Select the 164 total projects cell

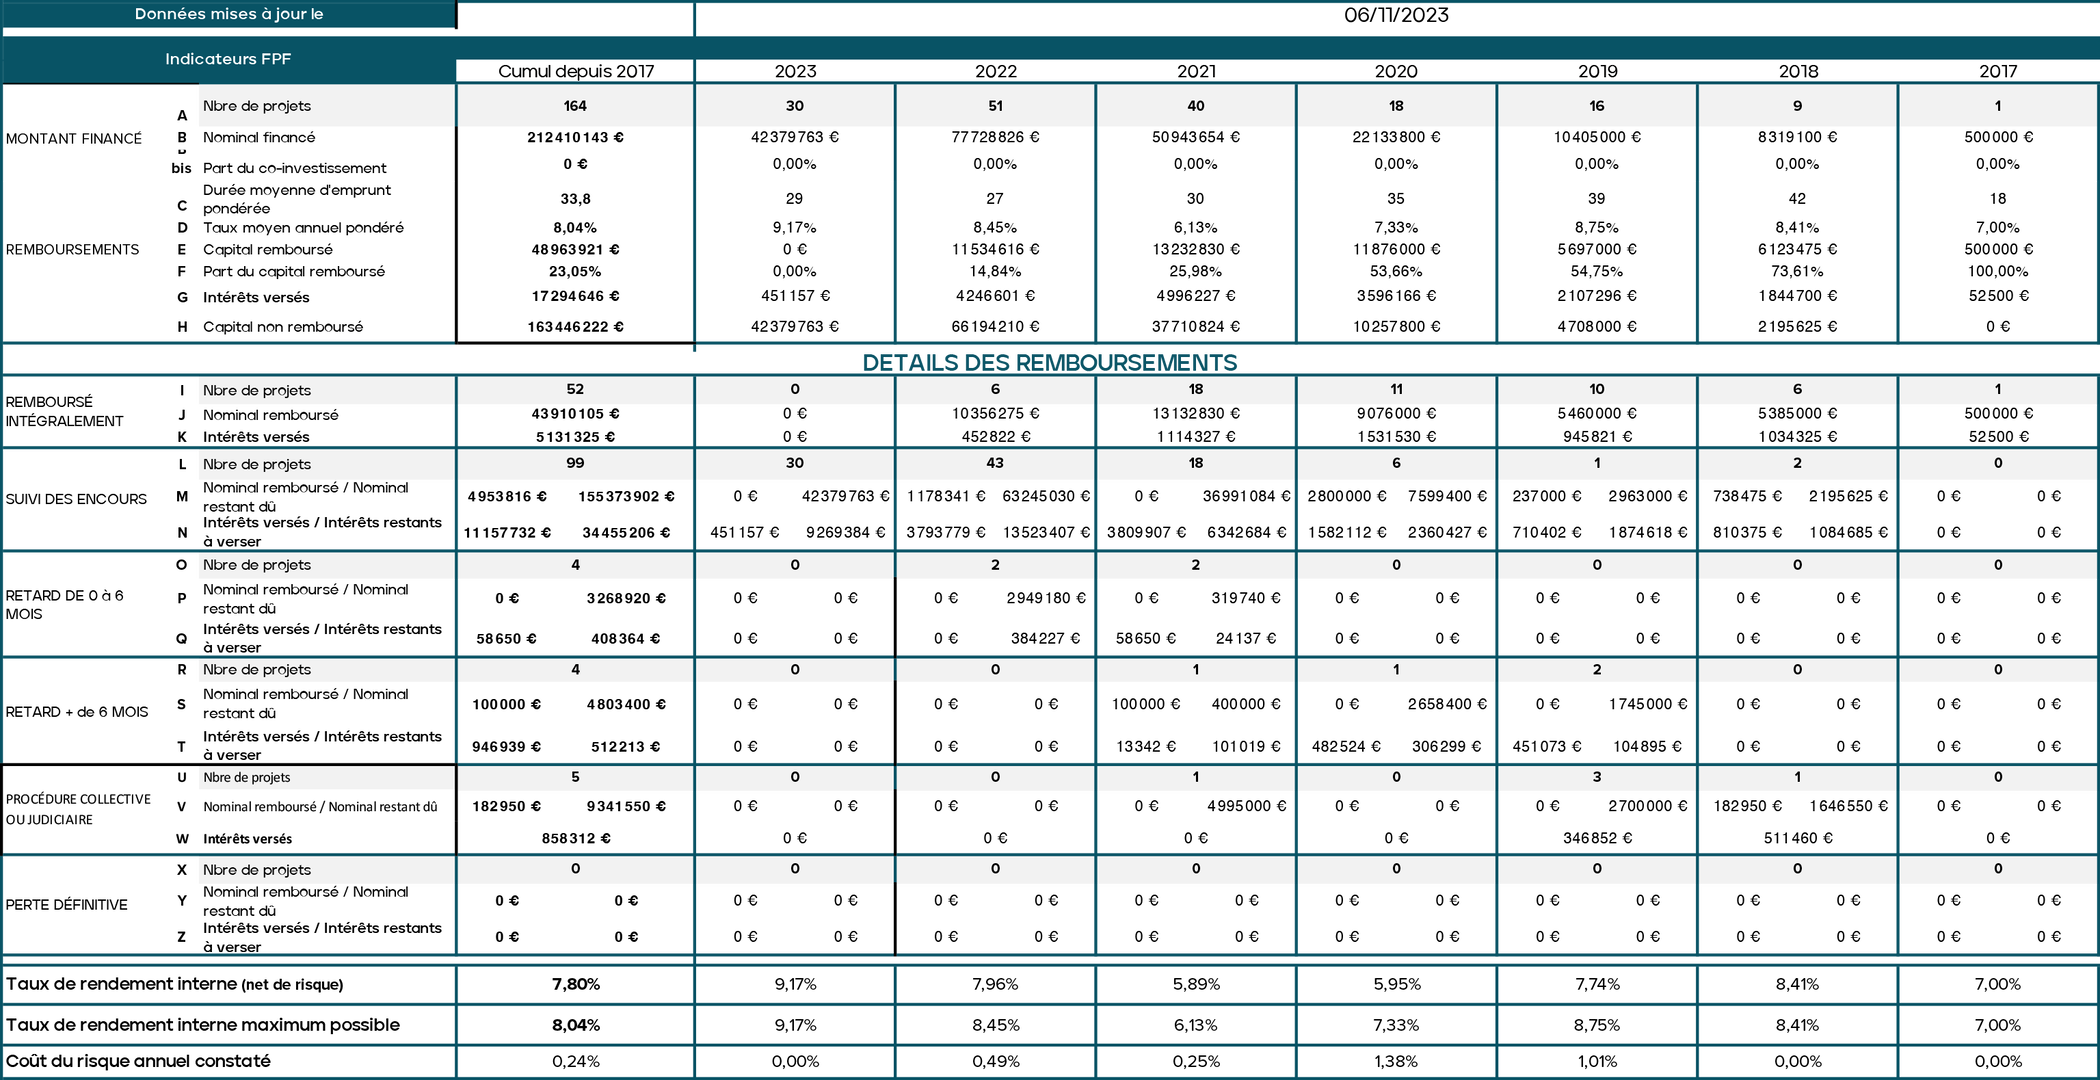click(575, 106)
